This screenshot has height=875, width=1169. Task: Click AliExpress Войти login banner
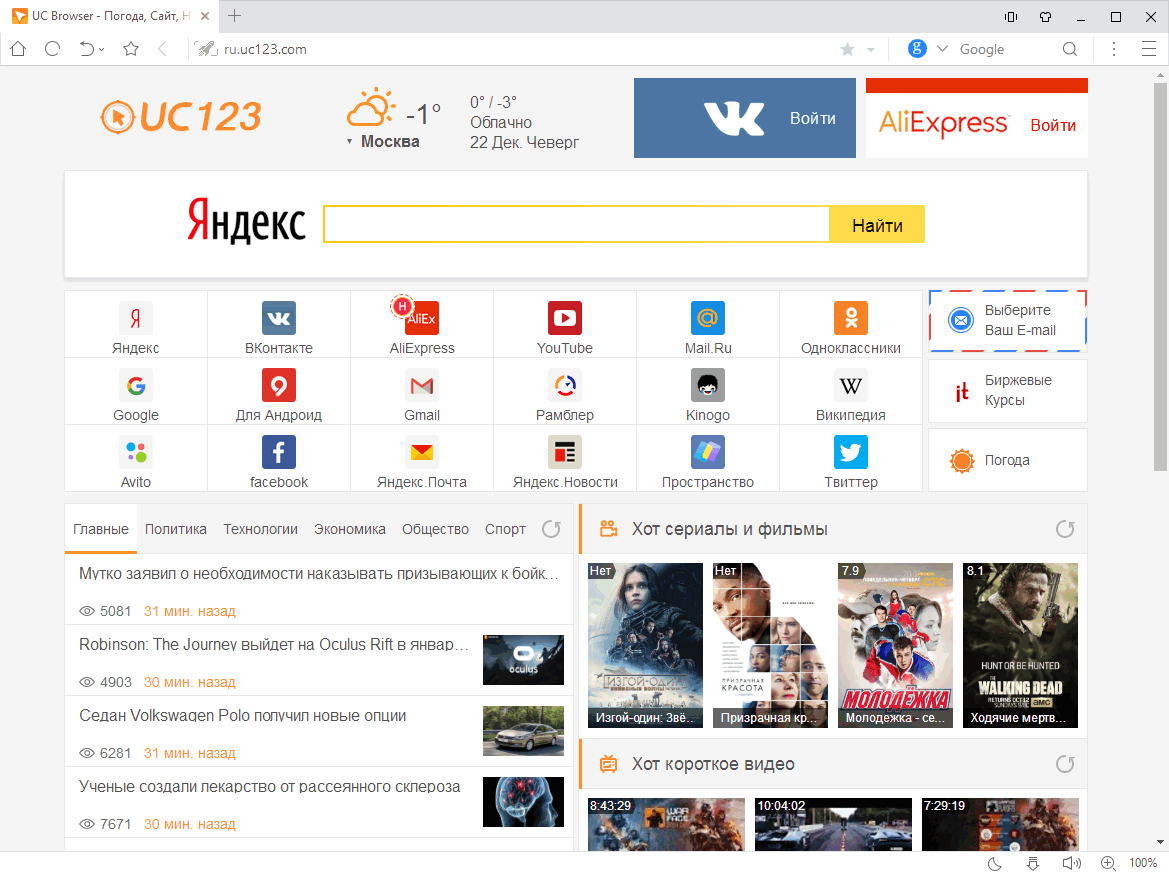coord(977,118)
